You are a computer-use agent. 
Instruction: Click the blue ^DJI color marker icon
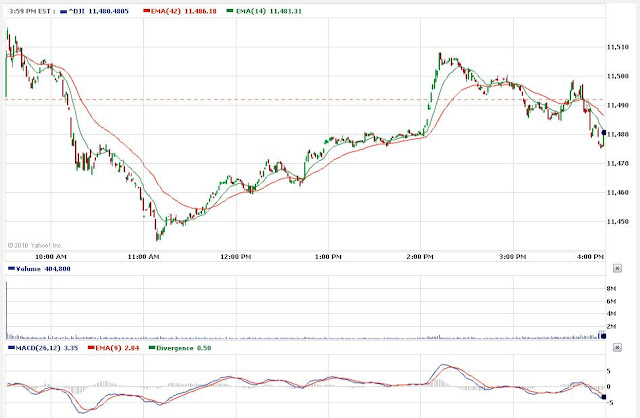pos(63,11)
